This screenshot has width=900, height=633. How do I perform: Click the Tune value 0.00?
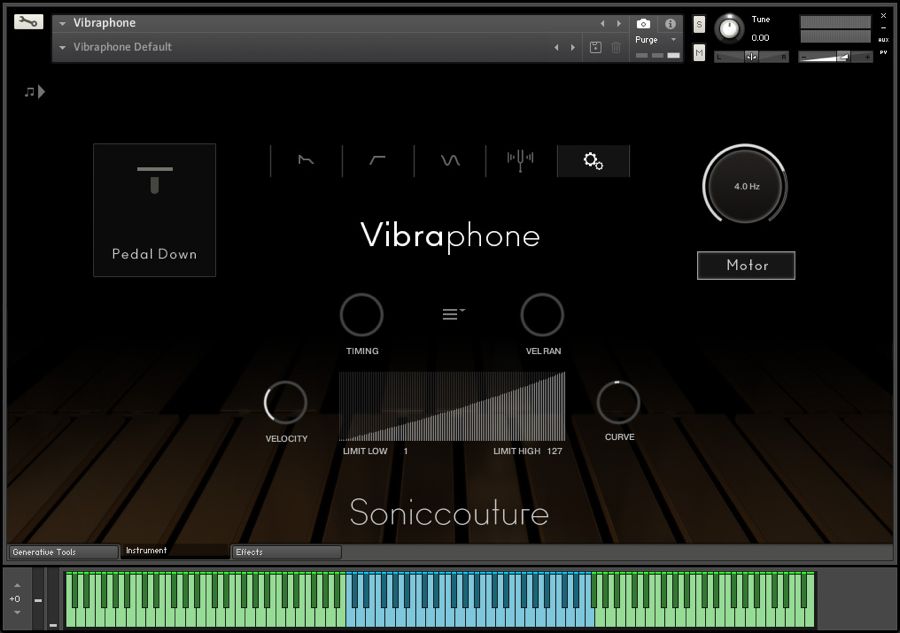coord(760,38)
